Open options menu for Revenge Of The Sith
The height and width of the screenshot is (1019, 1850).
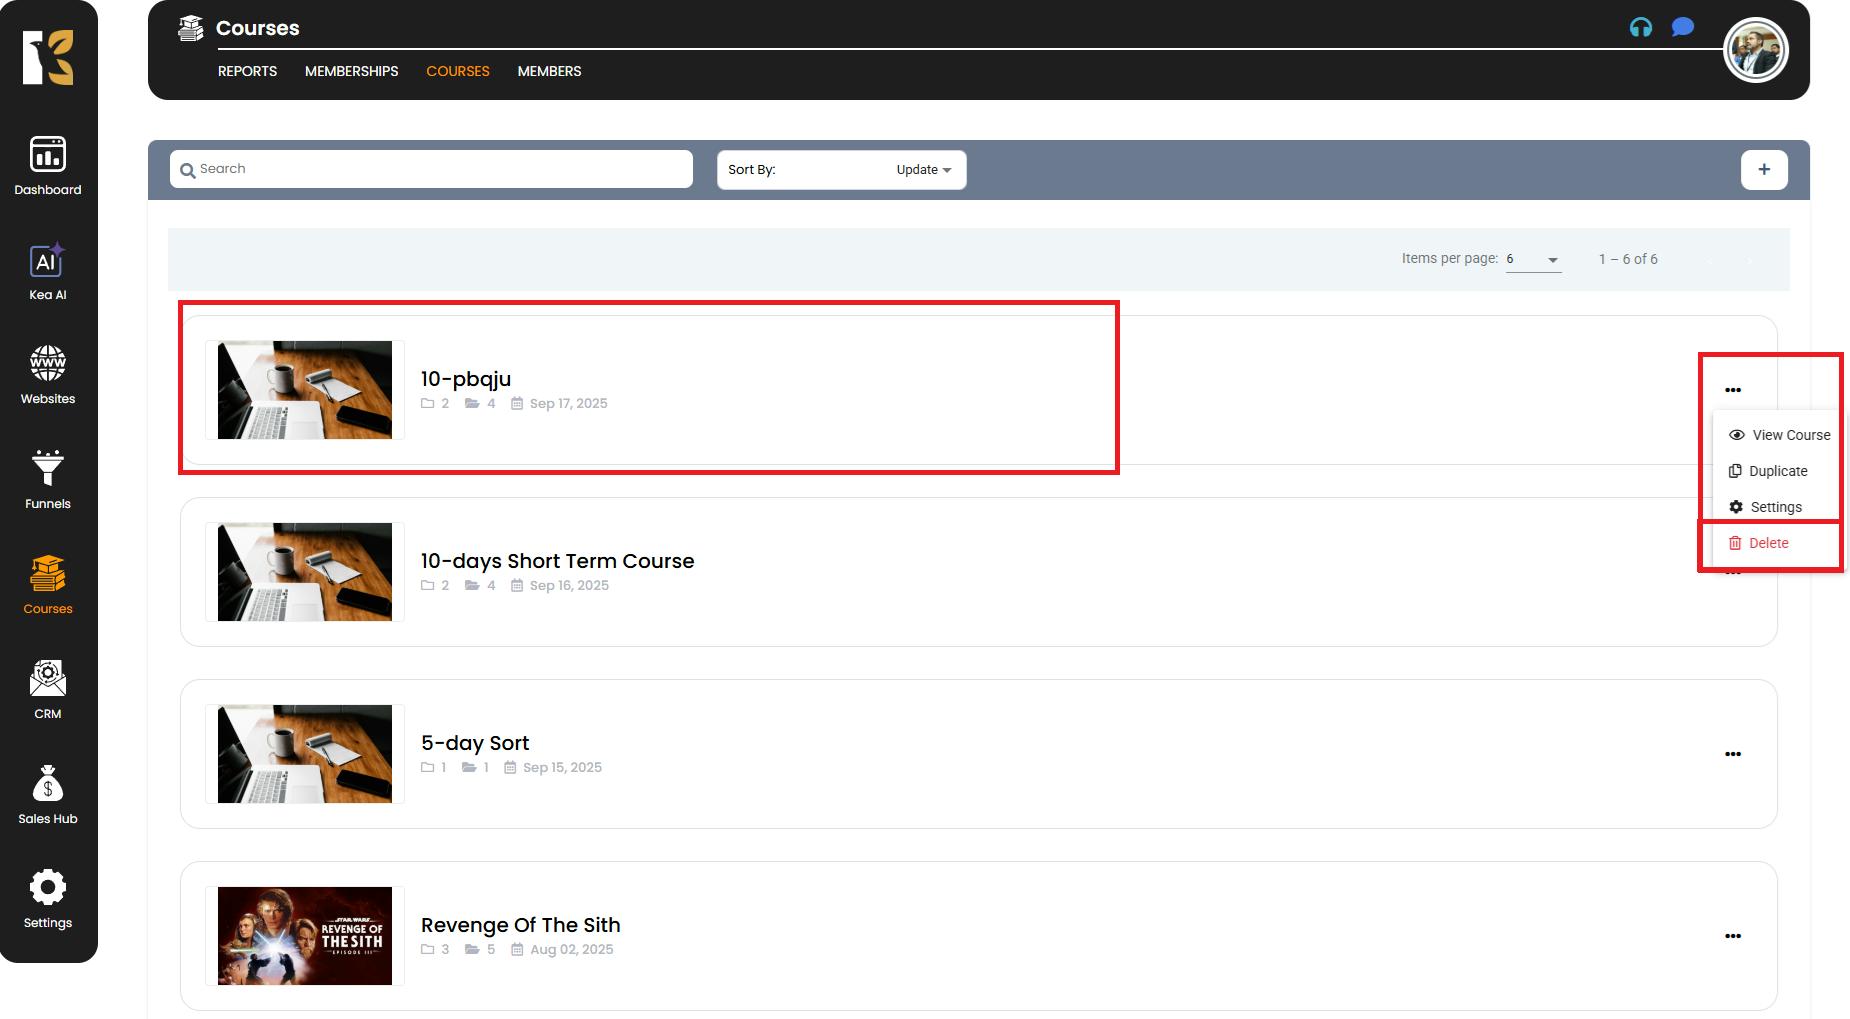pos(1732,936)
